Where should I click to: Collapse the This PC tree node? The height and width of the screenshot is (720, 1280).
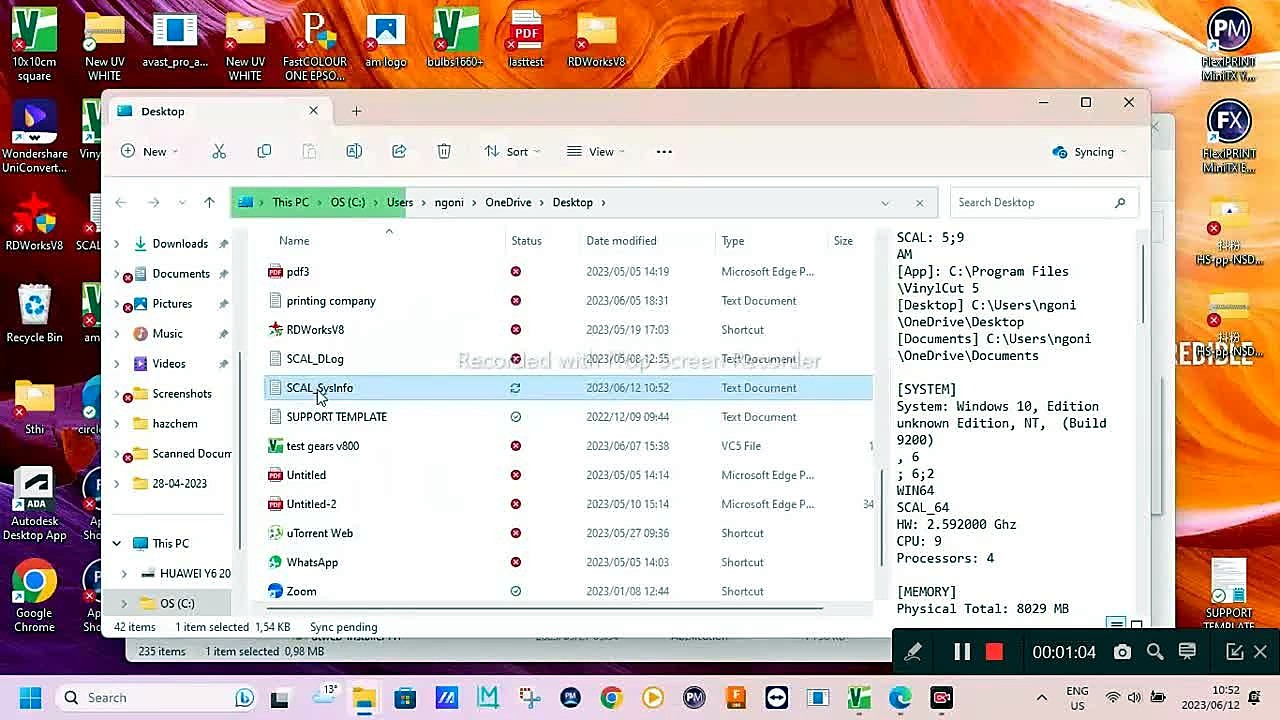coord(117,543)
